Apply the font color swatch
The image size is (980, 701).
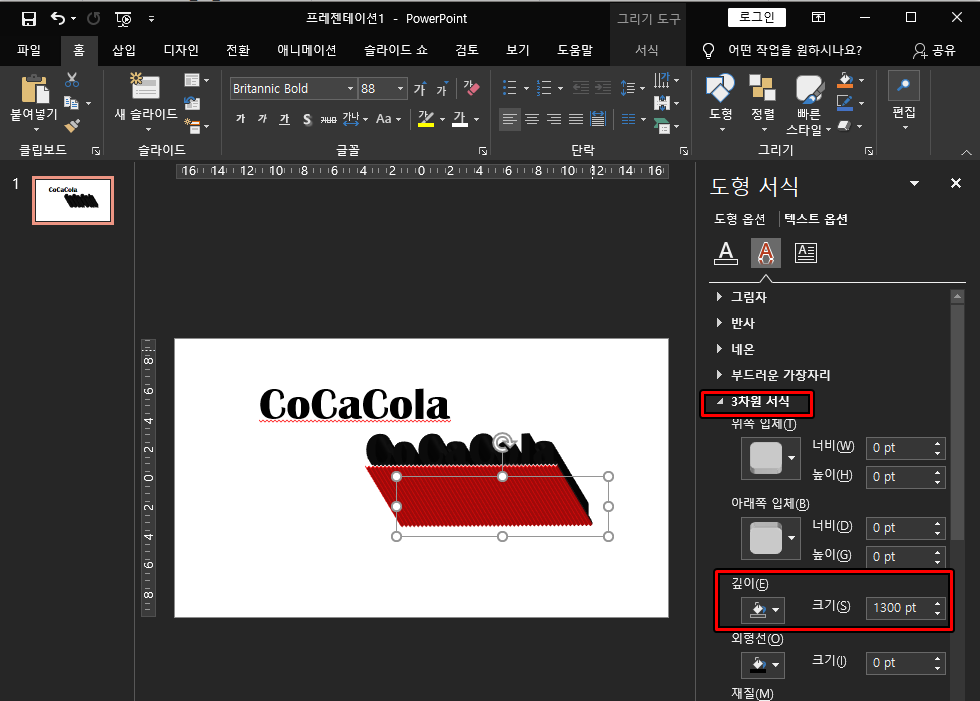[x=460, y=119]
